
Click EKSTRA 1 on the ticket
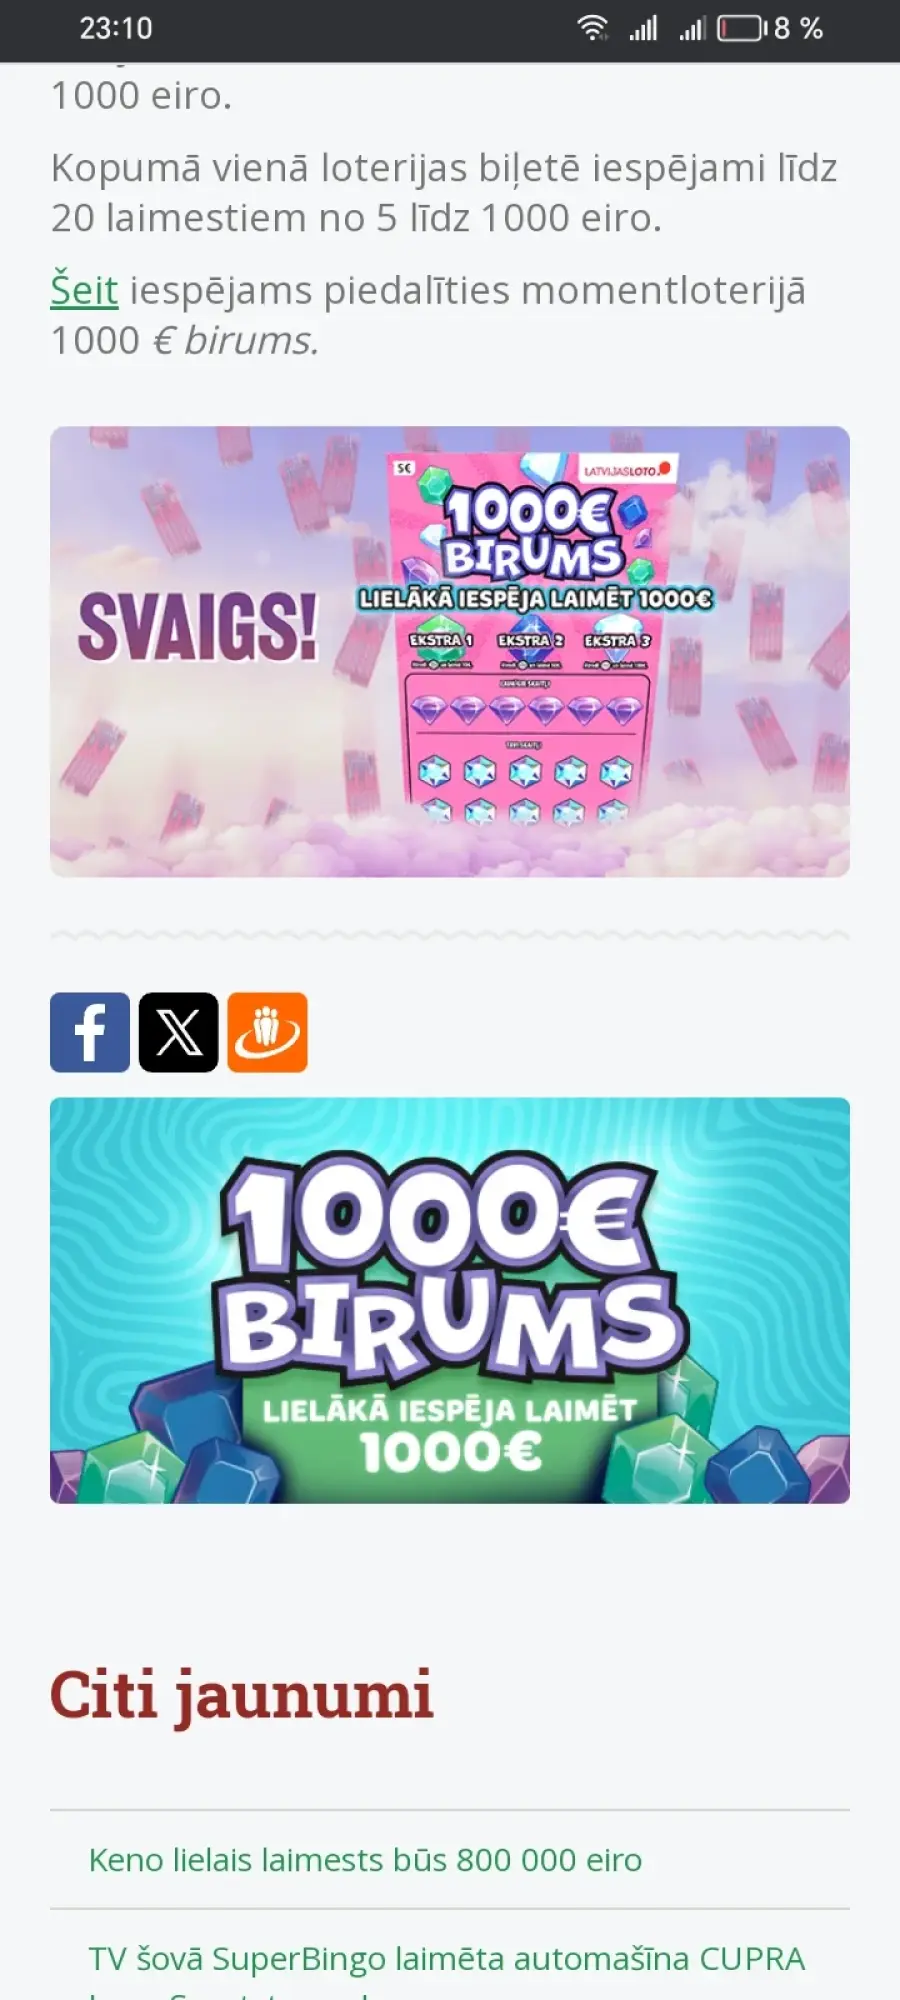click(x=440, y=640)
